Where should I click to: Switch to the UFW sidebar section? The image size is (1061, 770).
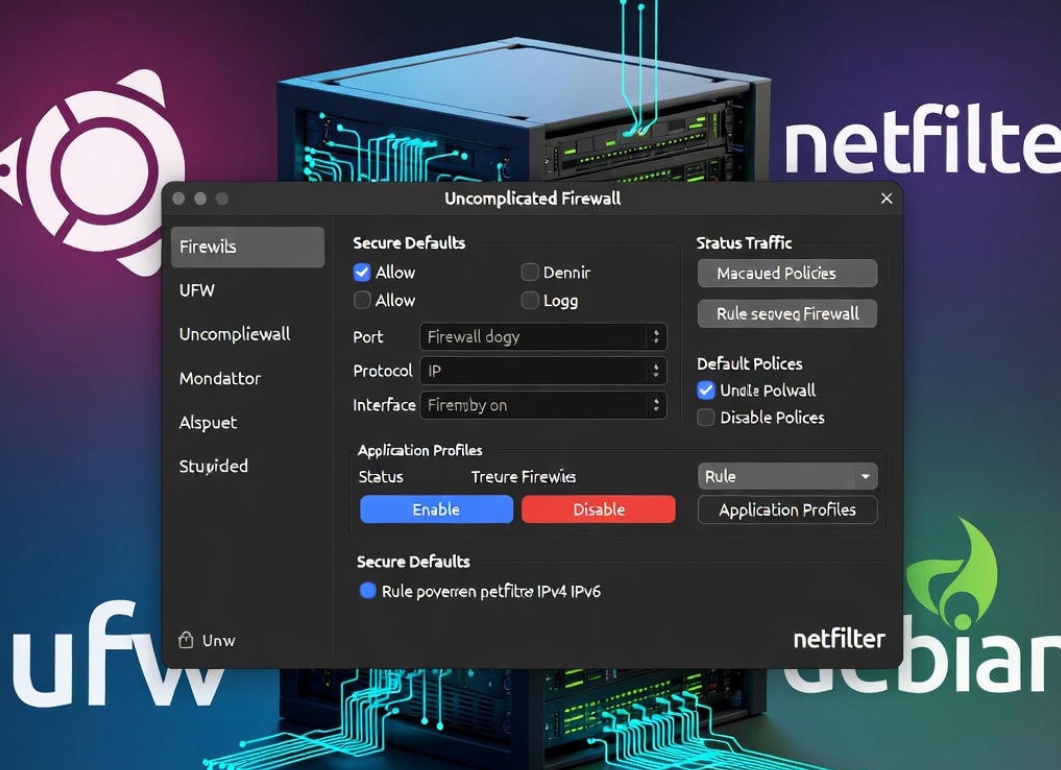pyautogui.click(x=197, y=290)
